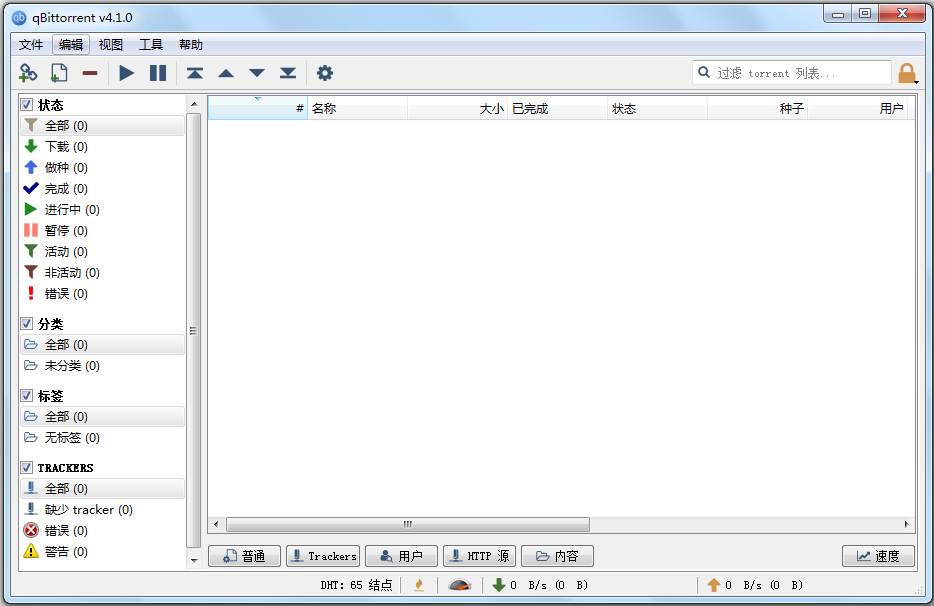Open the 文件 menu
Screen dimensions: 934x606
pos(31,45)
